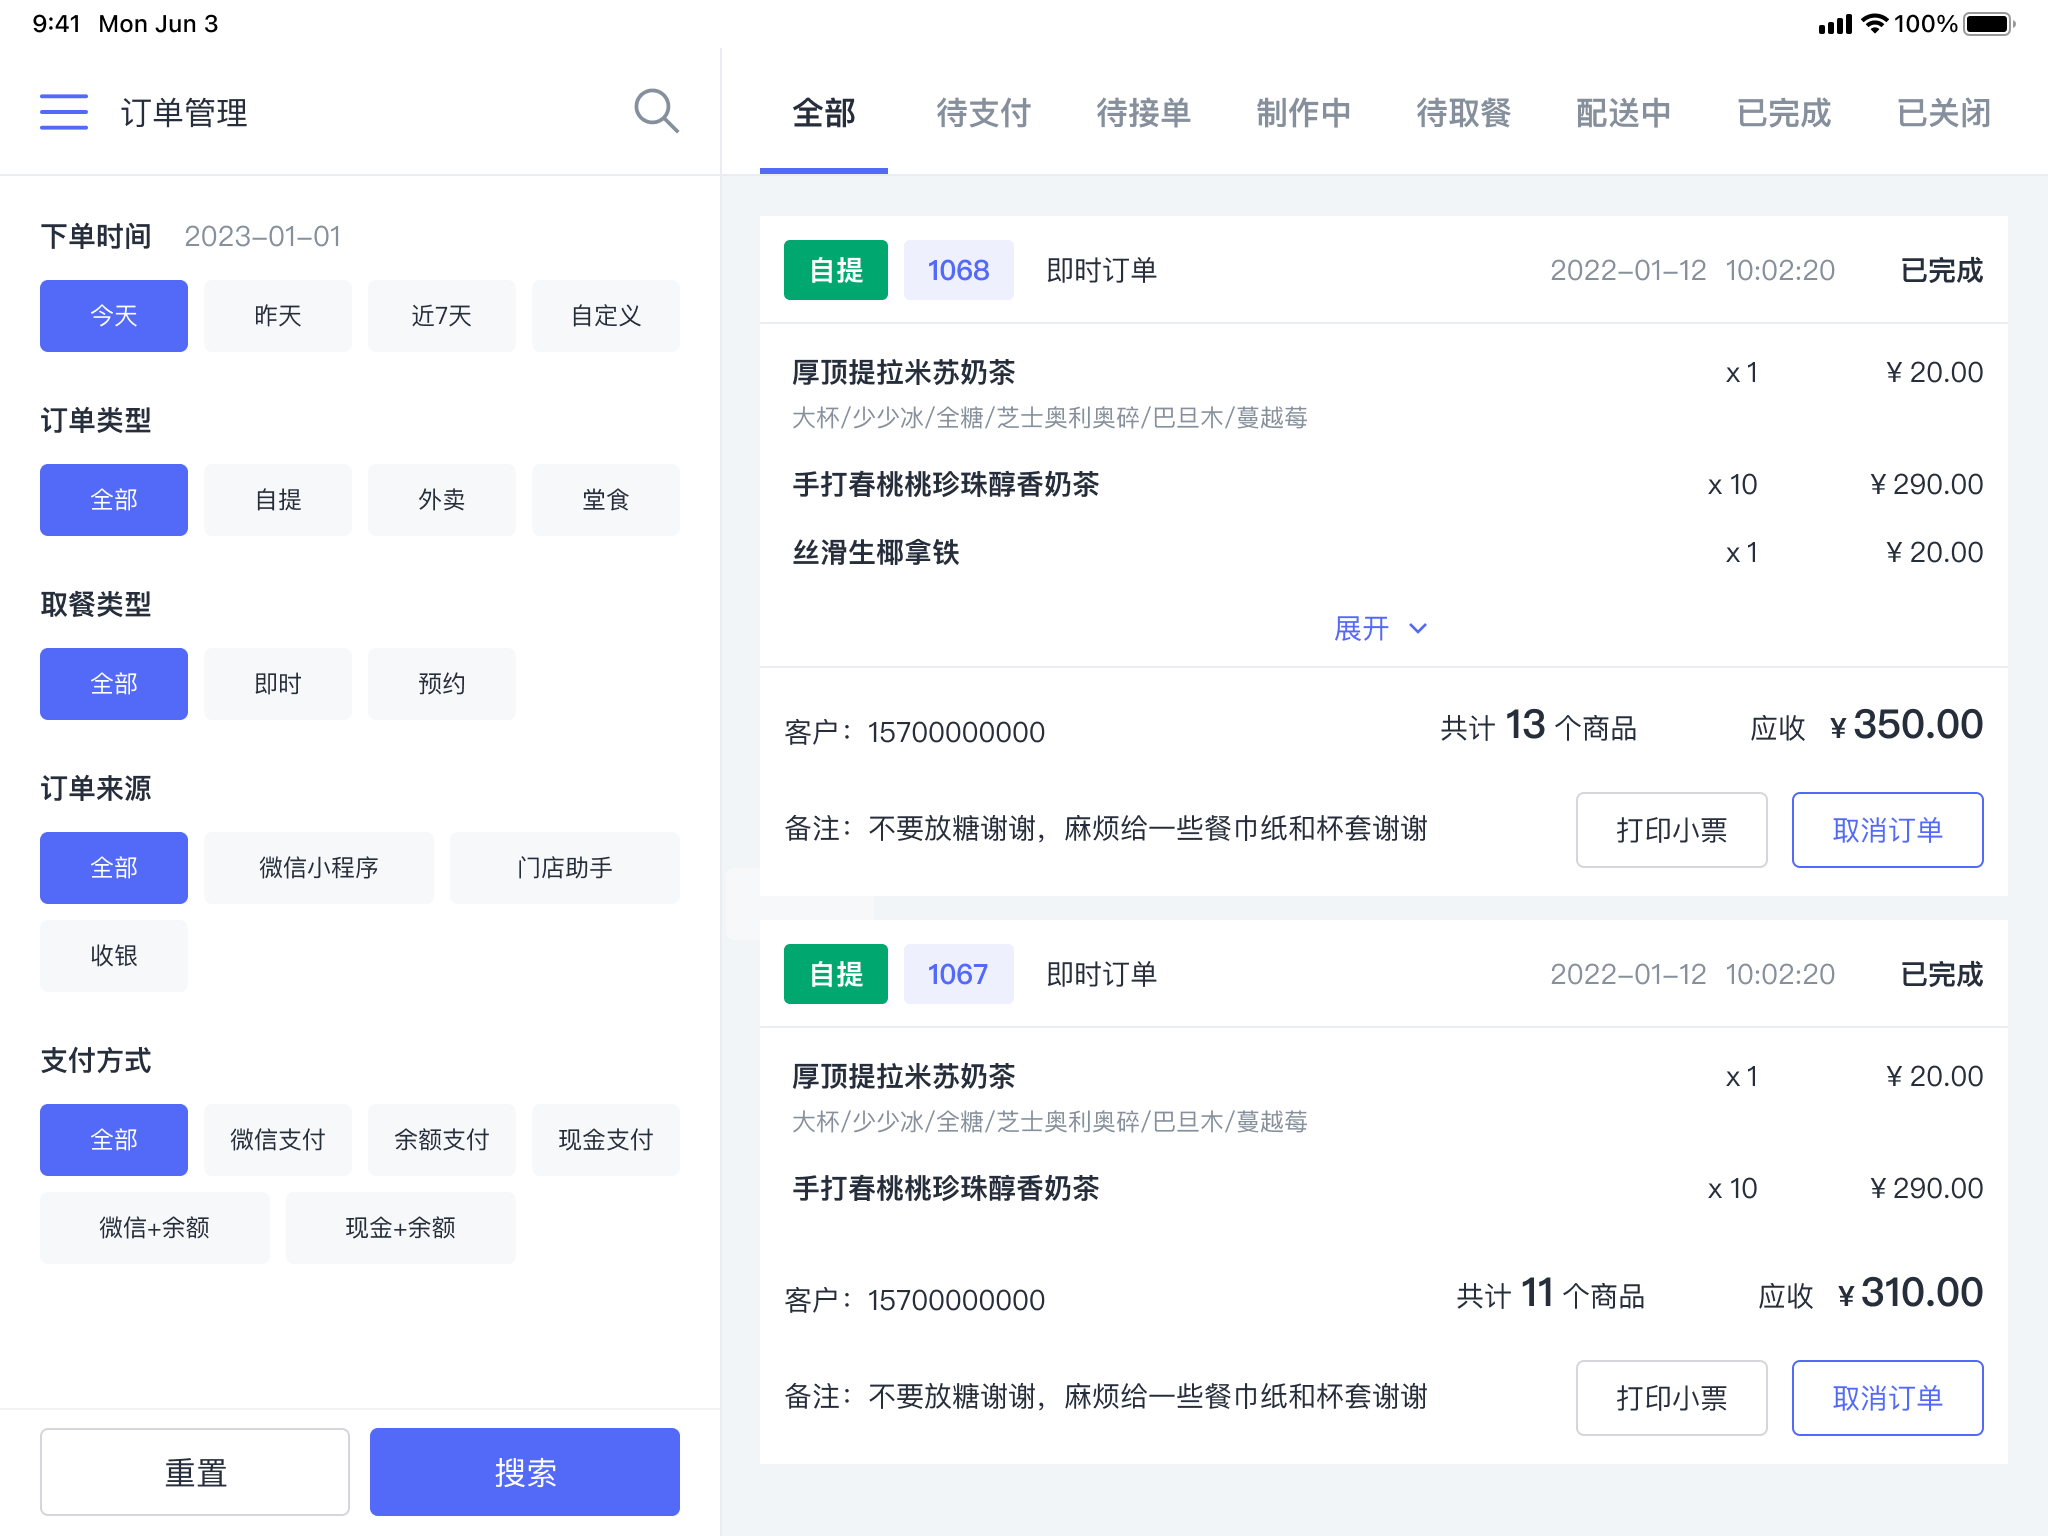Select 自提 order type filter
The width and height of the screenshot is (2048, 1536).
(x=278, y=500)
